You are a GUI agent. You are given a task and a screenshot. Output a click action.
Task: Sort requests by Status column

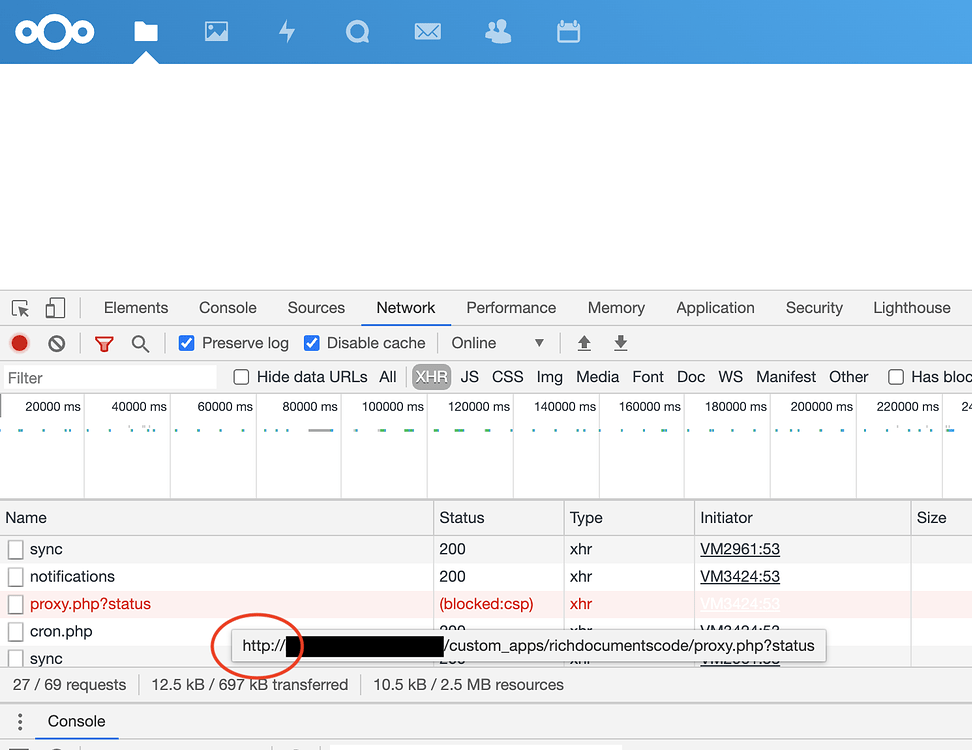pos(498,518)
